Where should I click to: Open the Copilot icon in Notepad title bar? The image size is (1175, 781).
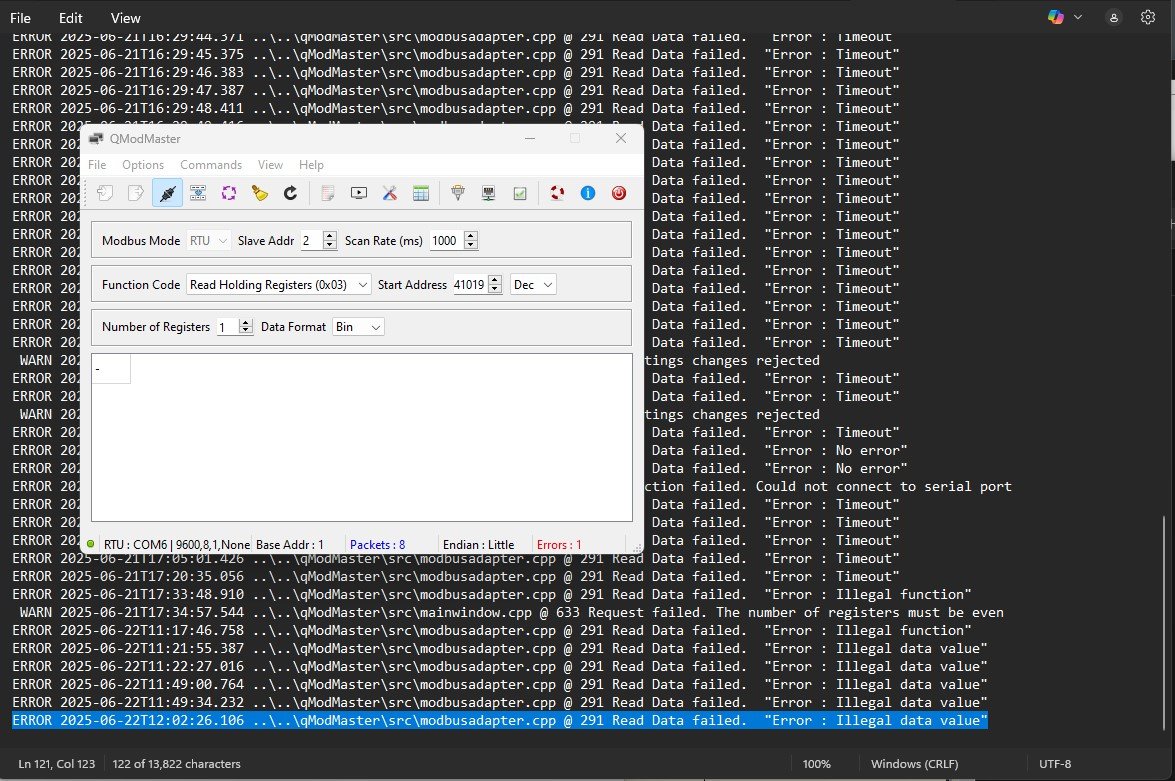[1056, 17]
